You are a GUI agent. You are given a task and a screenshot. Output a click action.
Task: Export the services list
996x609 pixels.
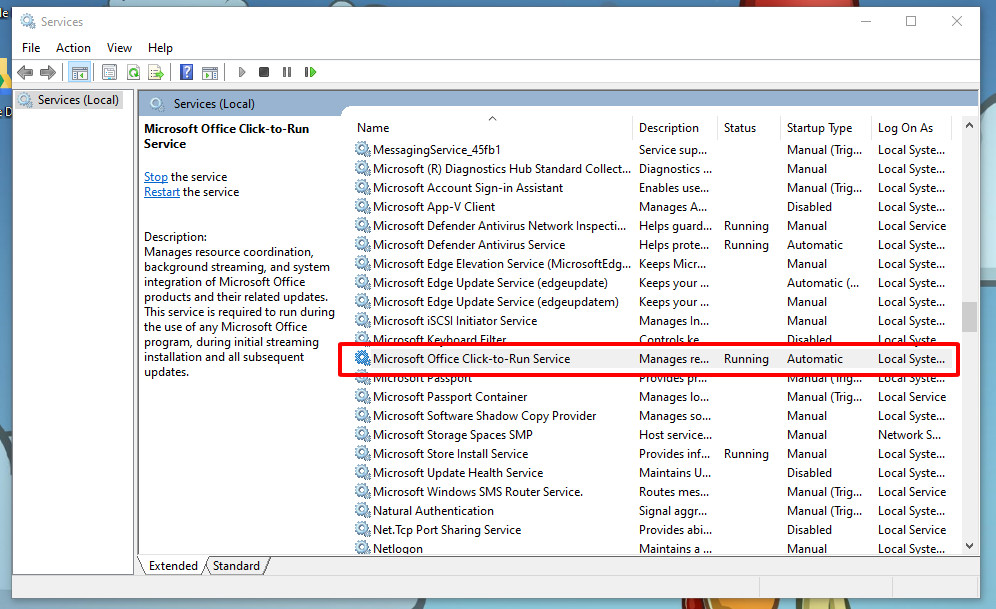click(157, 71)
